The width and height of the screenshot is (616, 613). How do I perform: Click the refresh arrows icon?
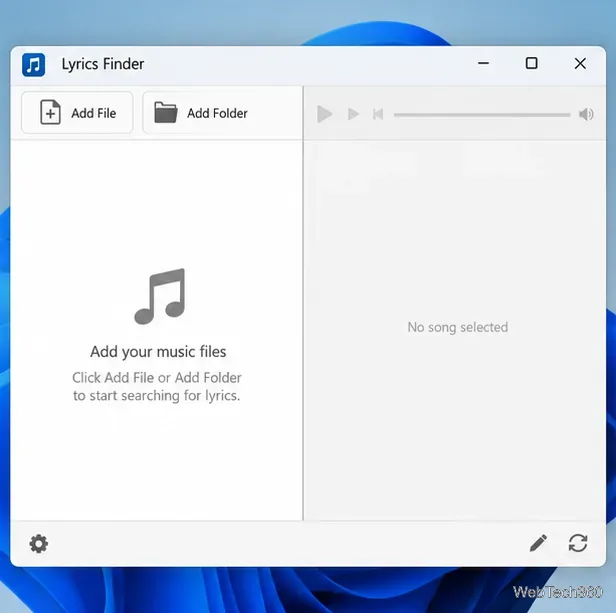[578, 543]
